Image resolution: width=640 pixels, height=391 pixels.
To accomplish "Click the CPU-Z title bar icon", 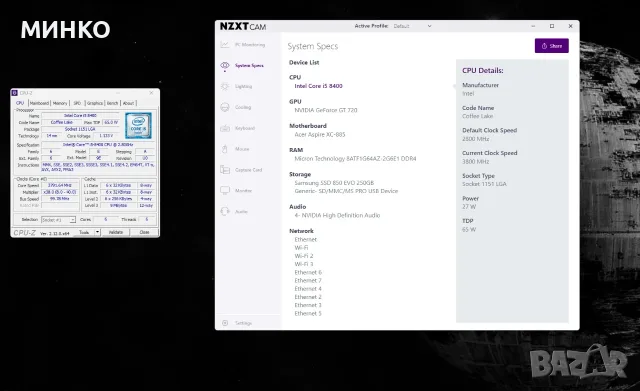I will (15, 93).
